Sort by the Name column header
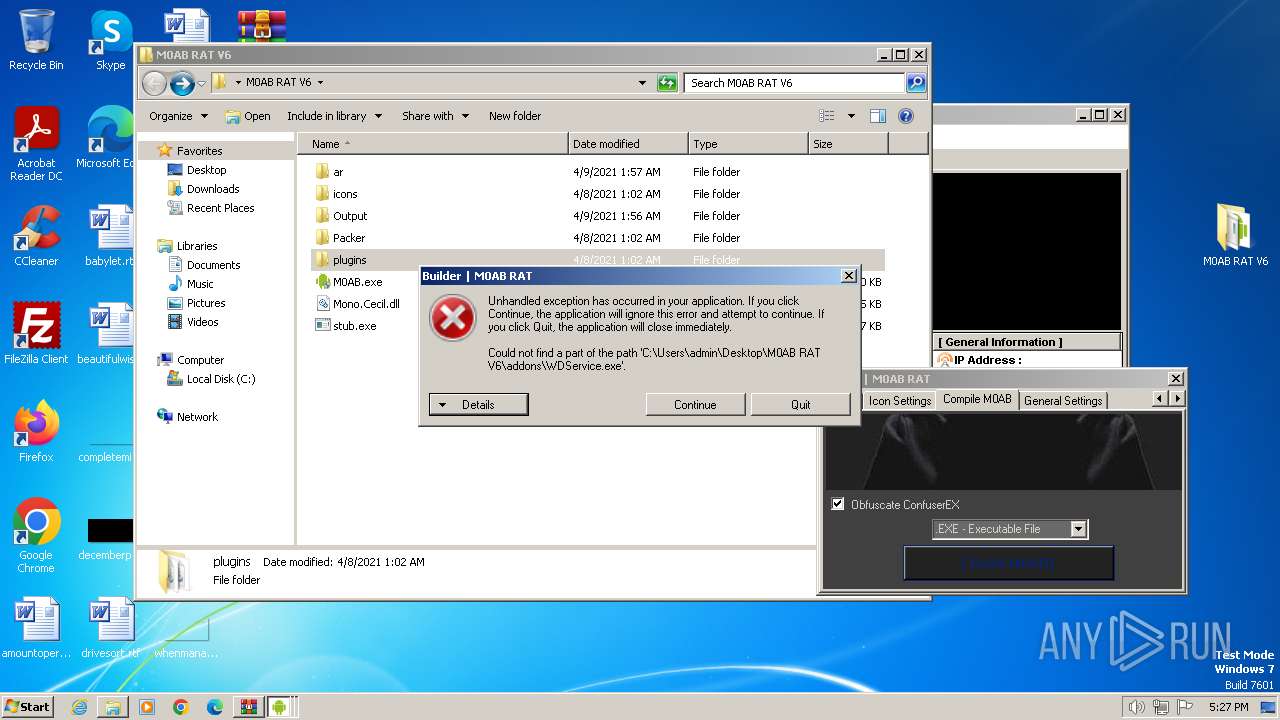Viewport: 1280px width, 720px height. click(x=434, y=144)
